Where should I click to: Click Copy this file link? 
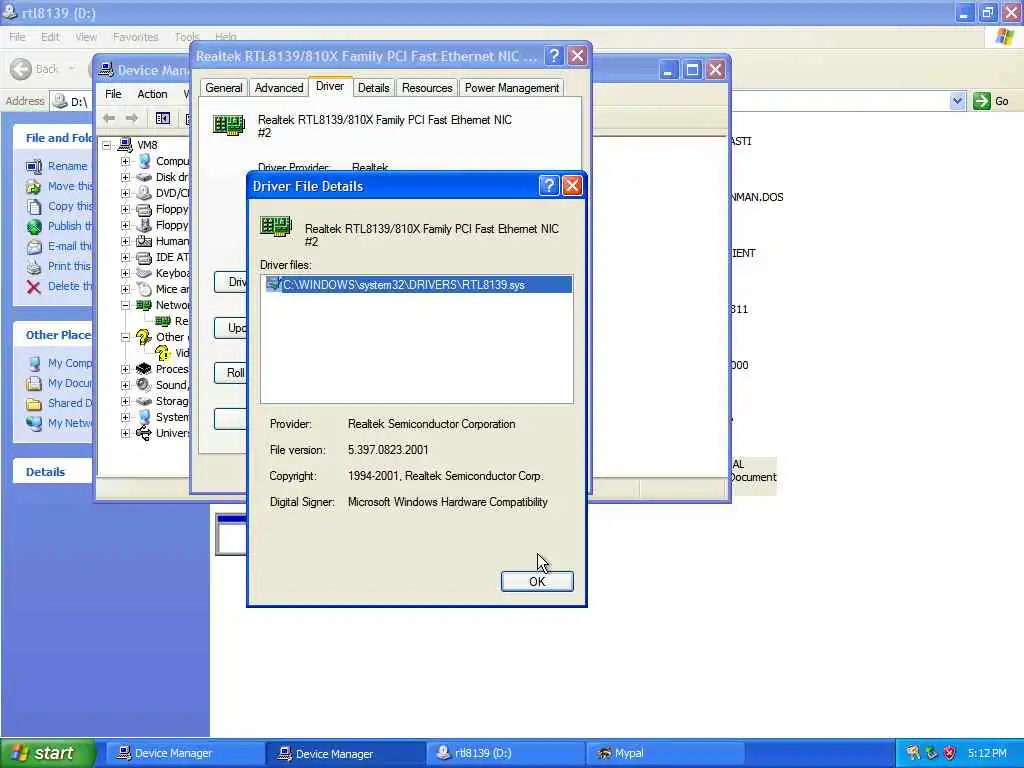click(71, 206)
